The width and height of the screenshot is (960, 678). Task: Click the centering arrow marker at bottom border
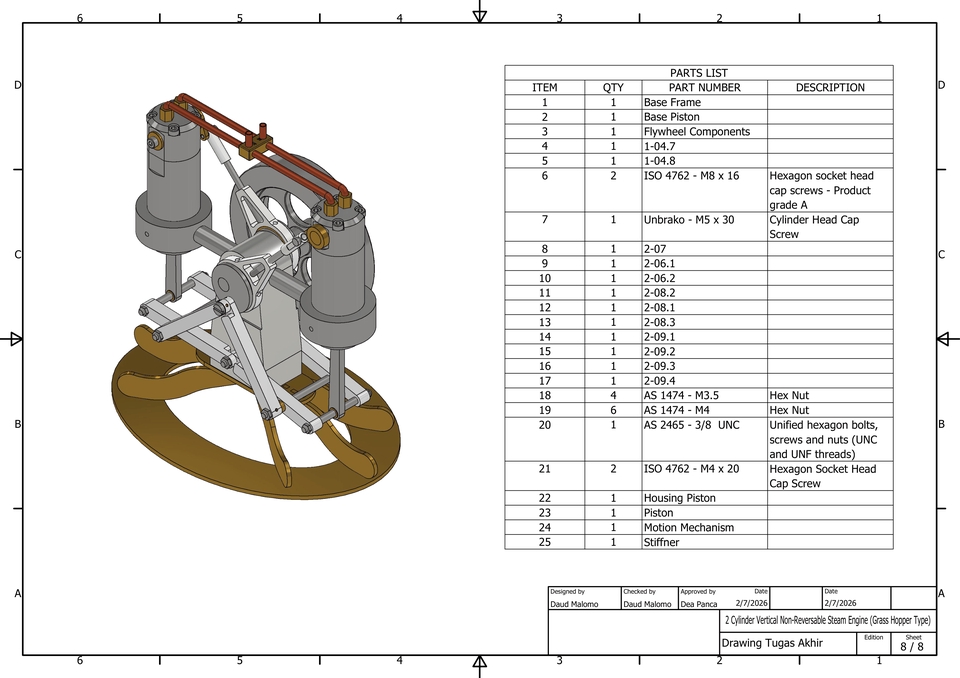pos(481,664)
